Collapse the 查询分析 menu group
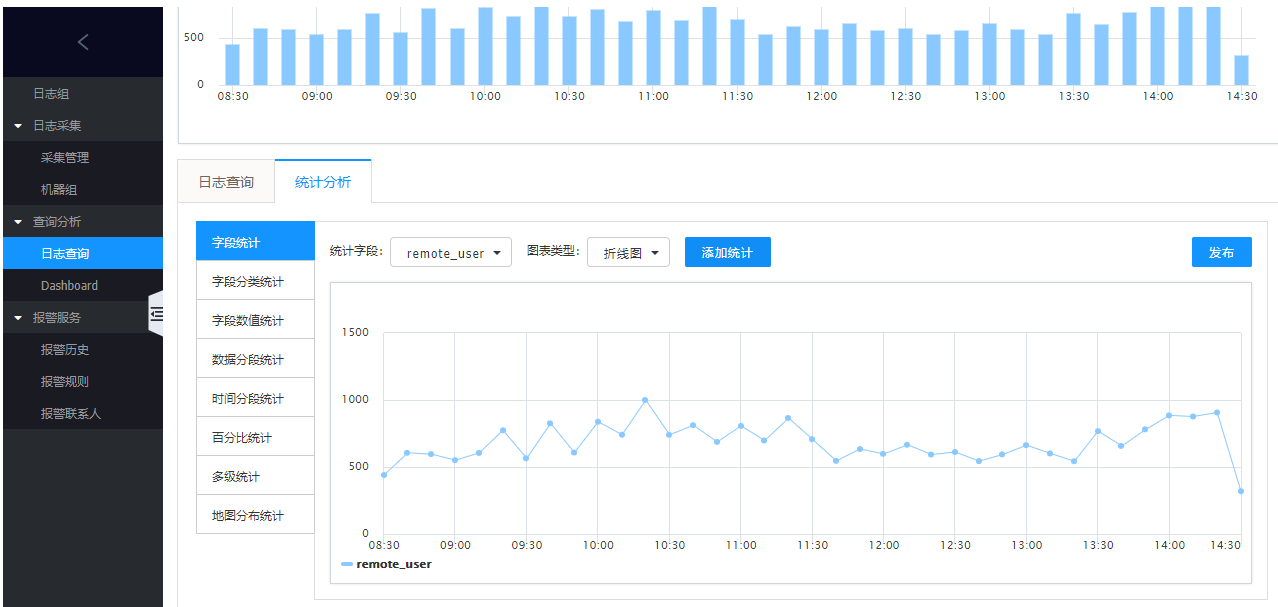Viewport: 1278px width, 607px height. (x=18, y=222)
